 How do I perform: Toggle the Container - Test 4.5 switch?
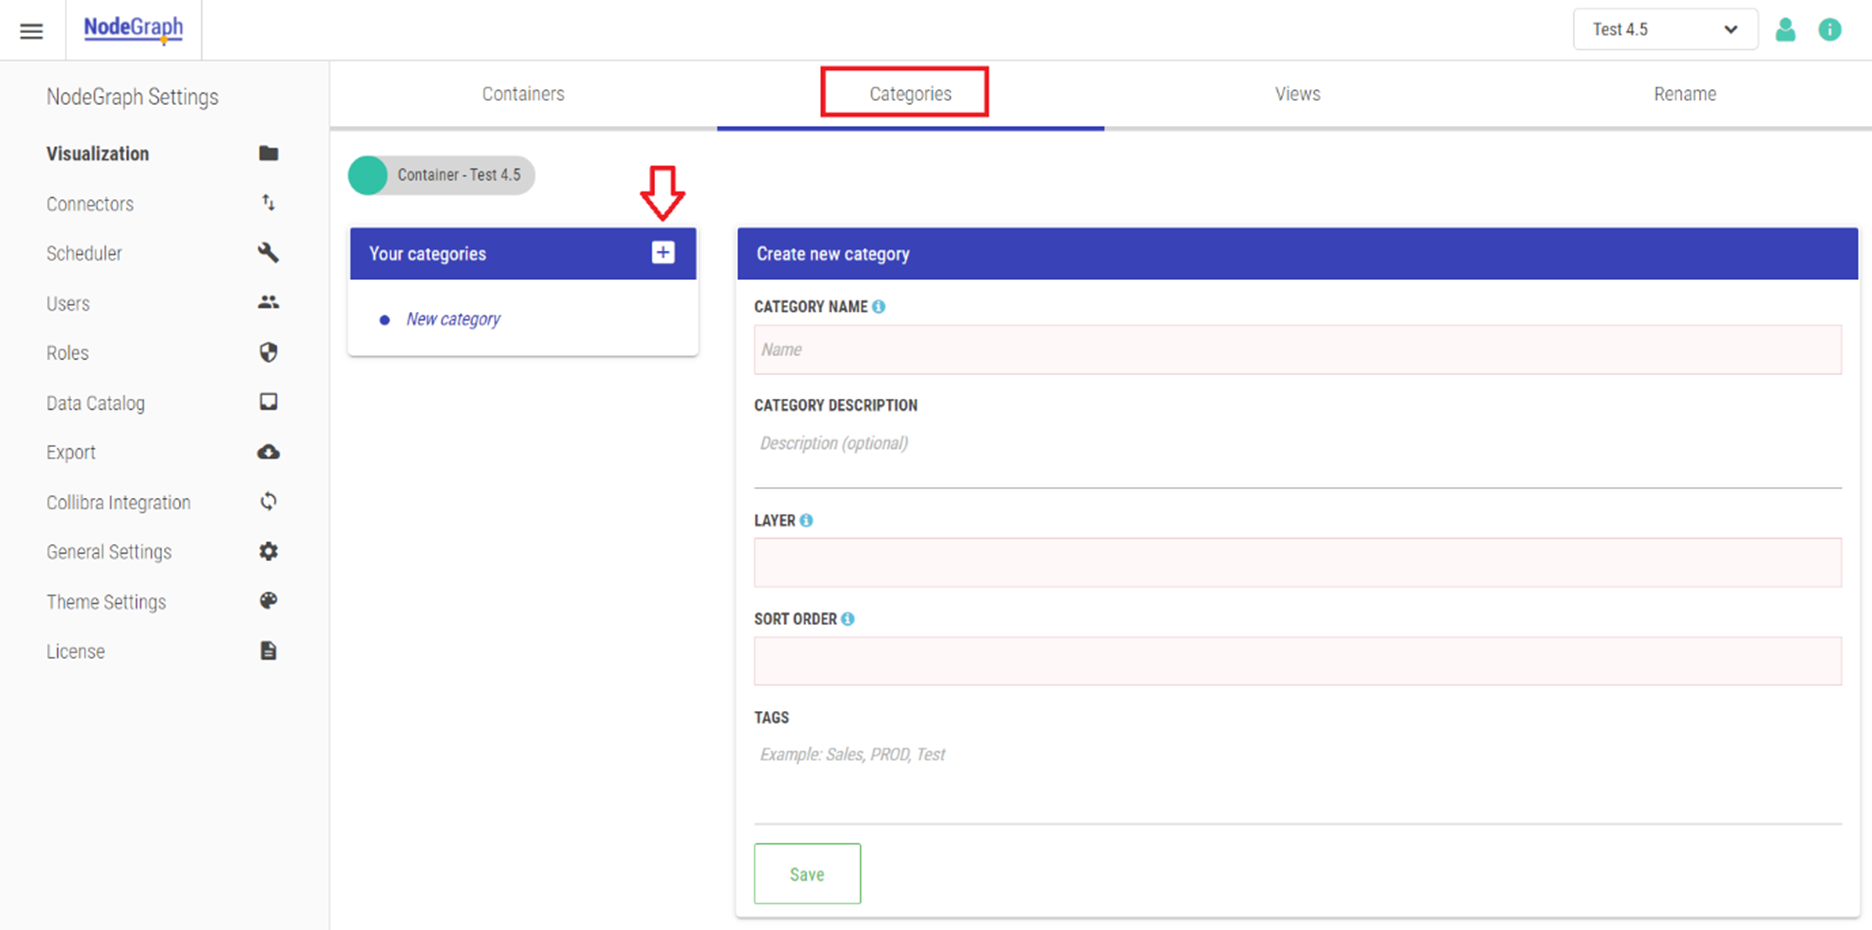click(x=441, y=175)
